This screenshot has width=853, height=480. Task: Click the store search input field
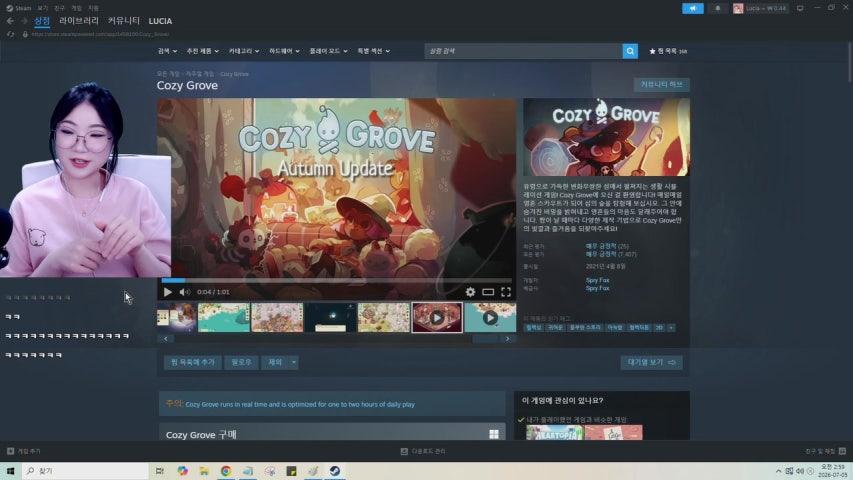click(x=523, y=51)
